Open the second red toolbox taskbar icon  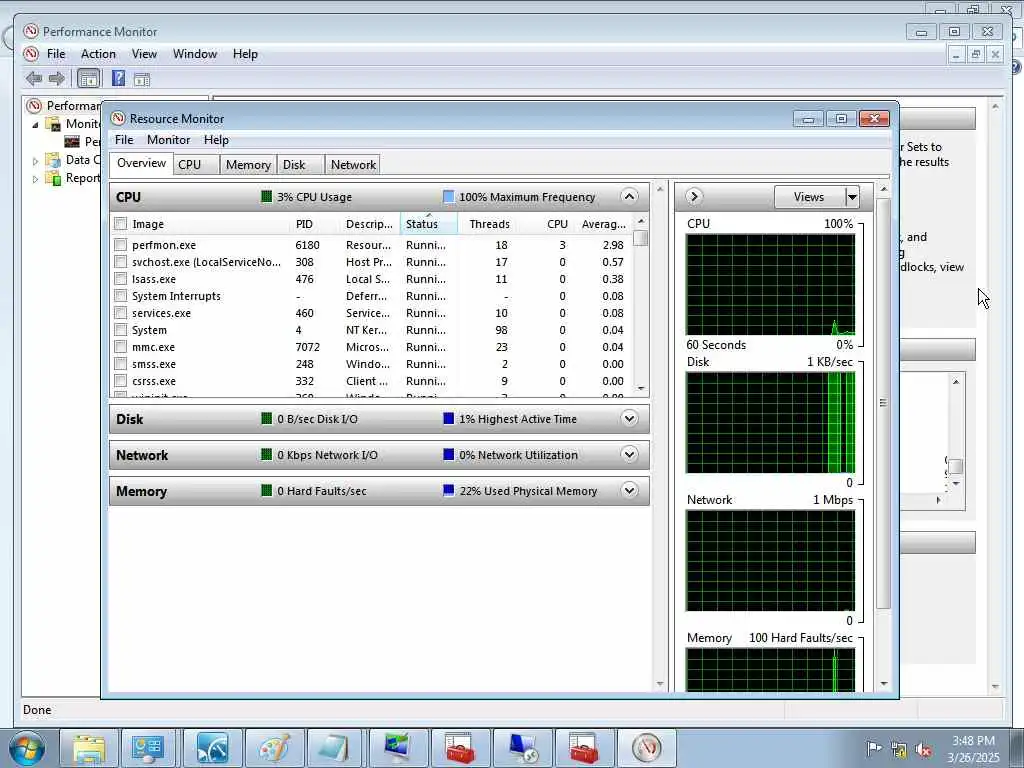coord(584,748)
